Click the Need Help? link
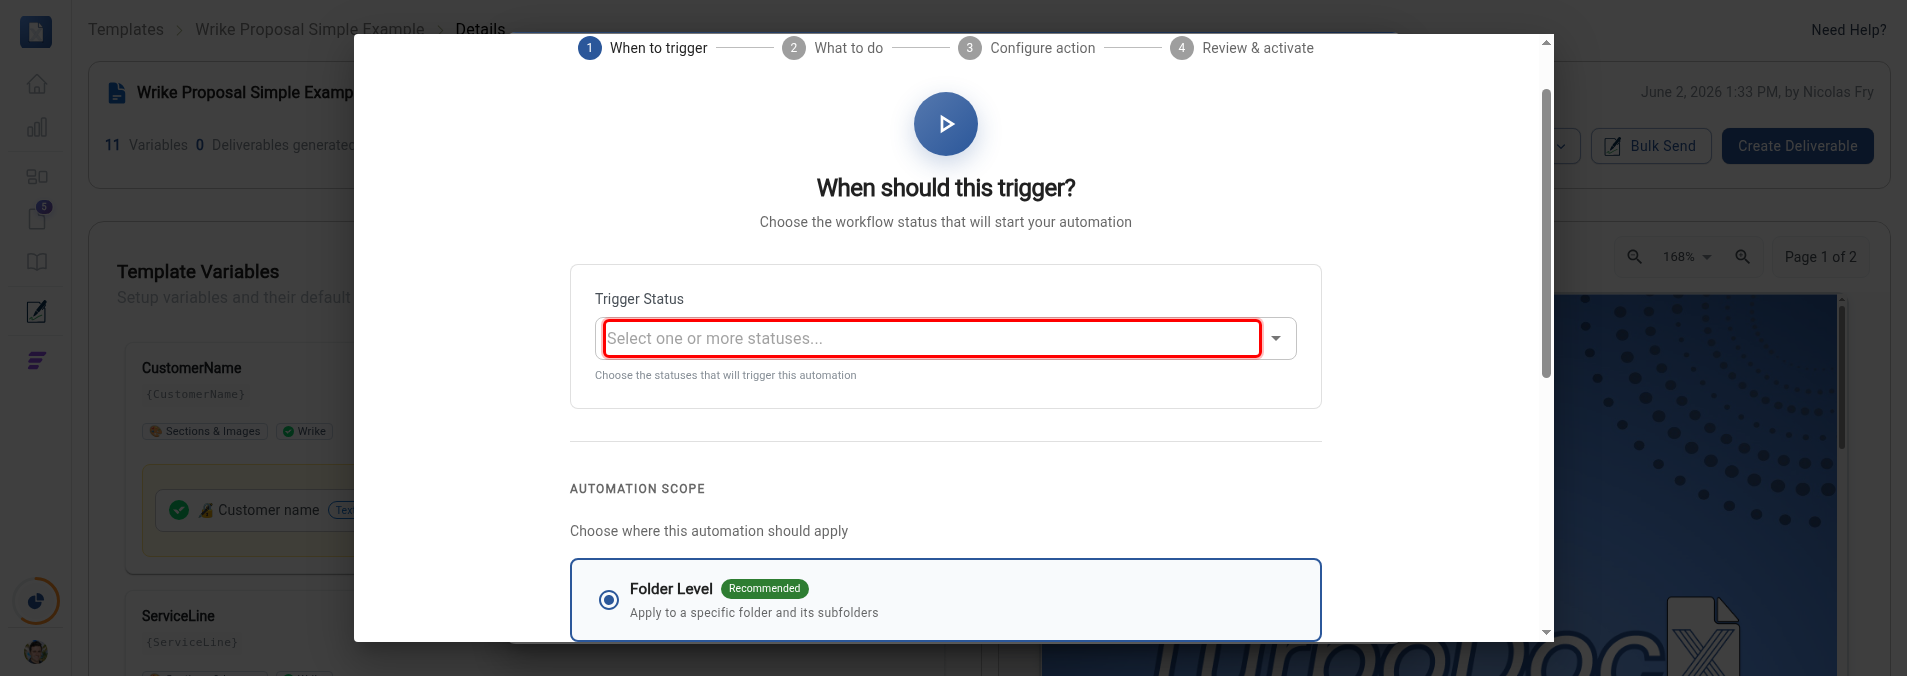Viewport: 1907px width, 676px height. (1848, 30)
